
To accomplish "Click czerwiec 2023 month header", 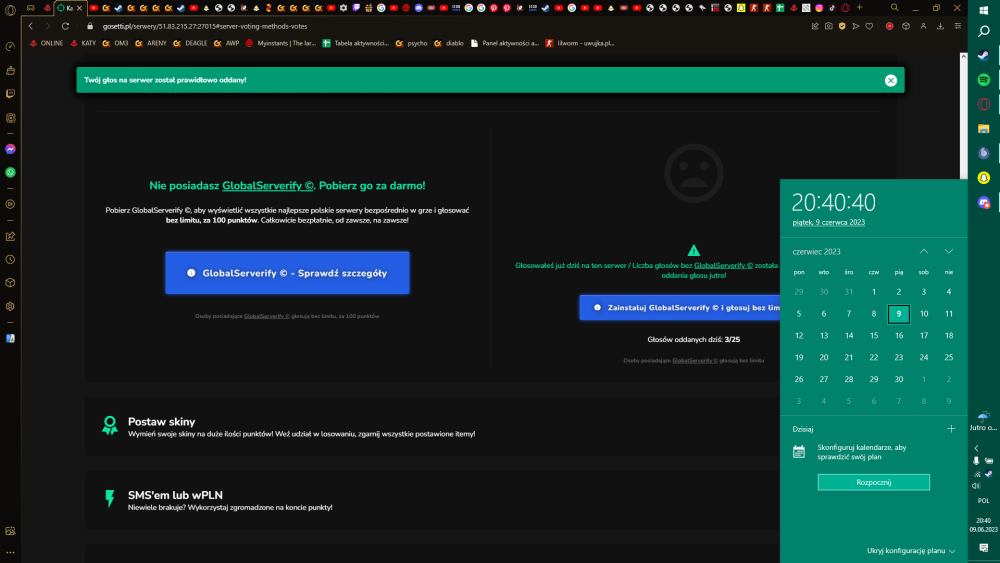I will coord(816,252).
